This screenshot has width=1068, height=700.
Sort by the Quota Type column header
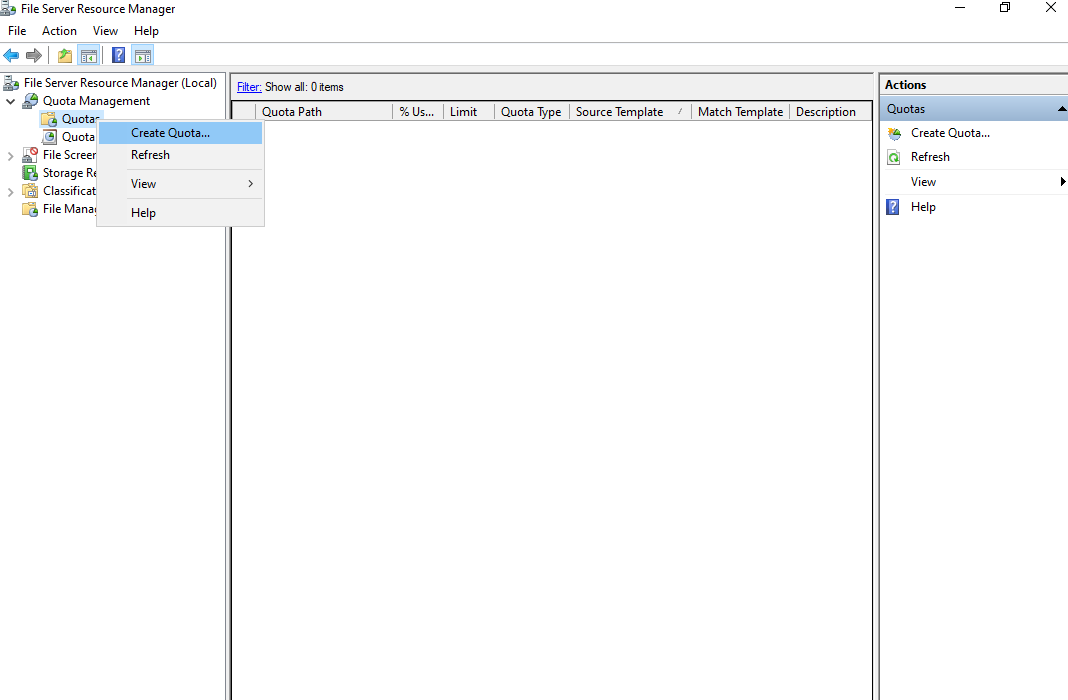point(532,112)
